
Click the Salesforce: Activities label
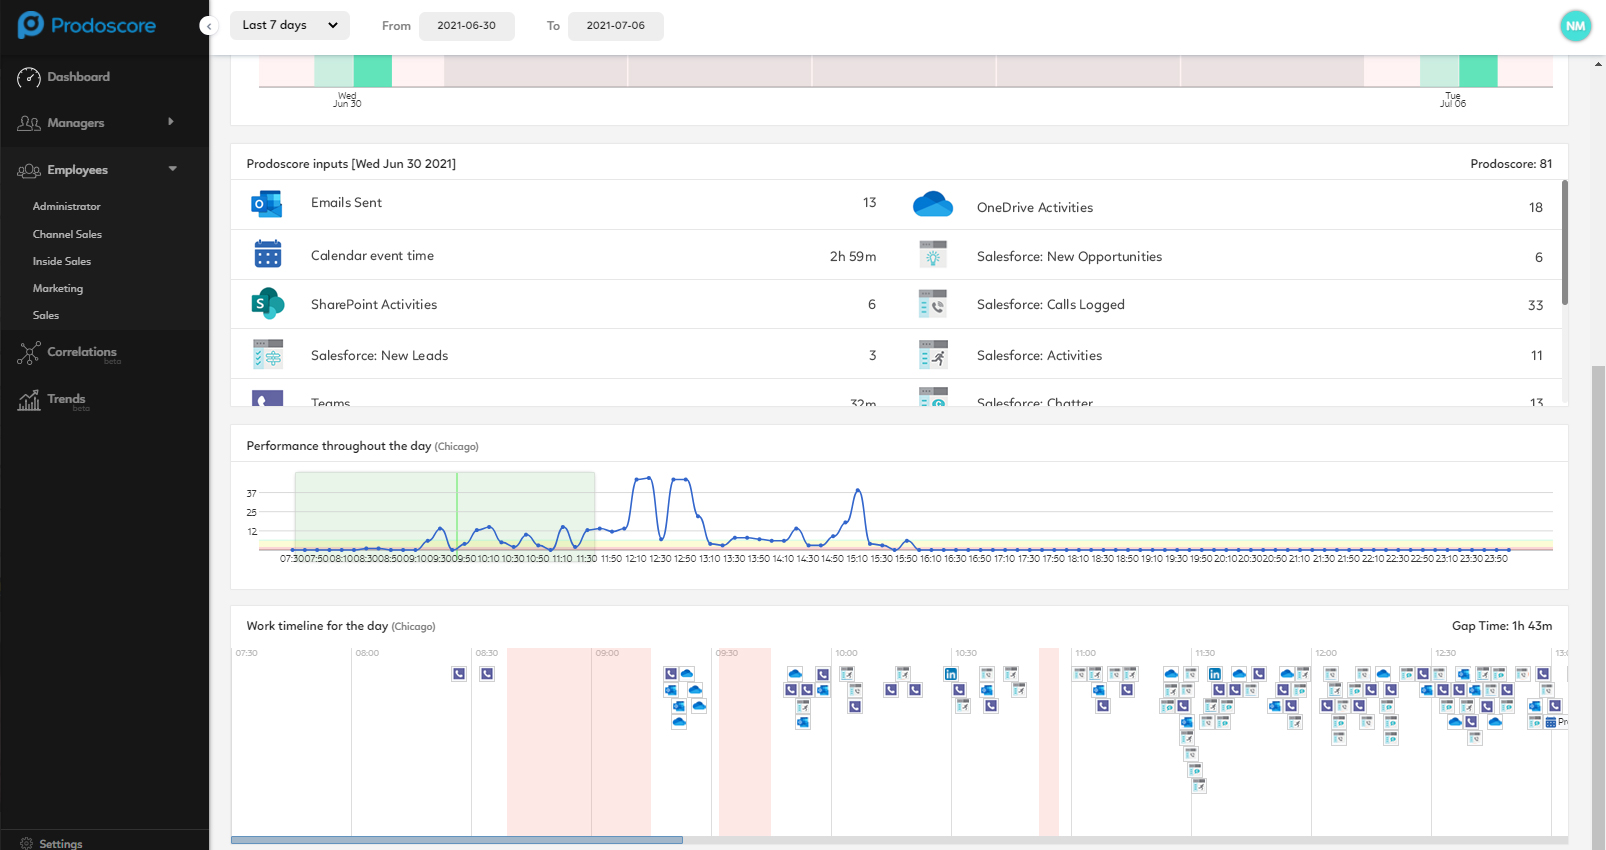tap(1039, 356)
